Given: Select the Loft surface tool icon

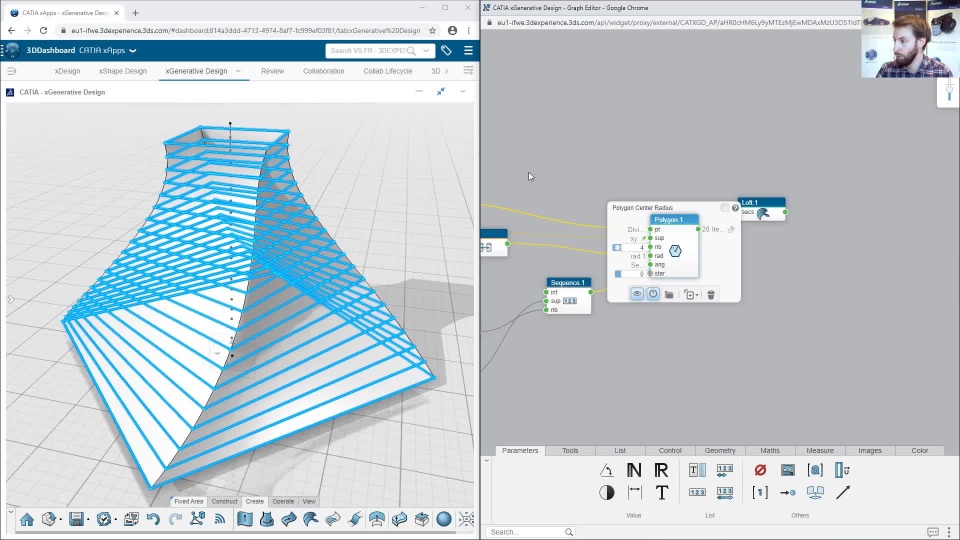Looking at the screenshot, I should pyautogui.click(x=310, y=520).
